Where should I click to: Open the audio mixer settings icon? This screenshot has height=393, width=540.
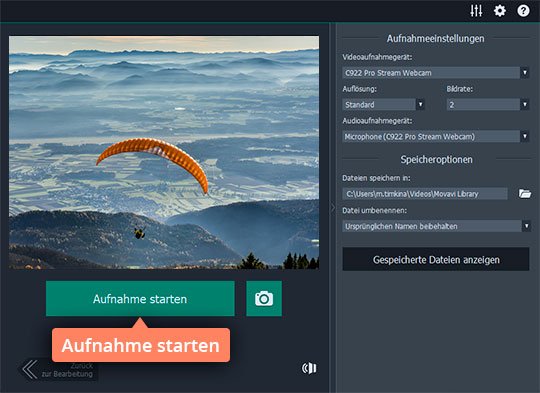click(476, 11)
